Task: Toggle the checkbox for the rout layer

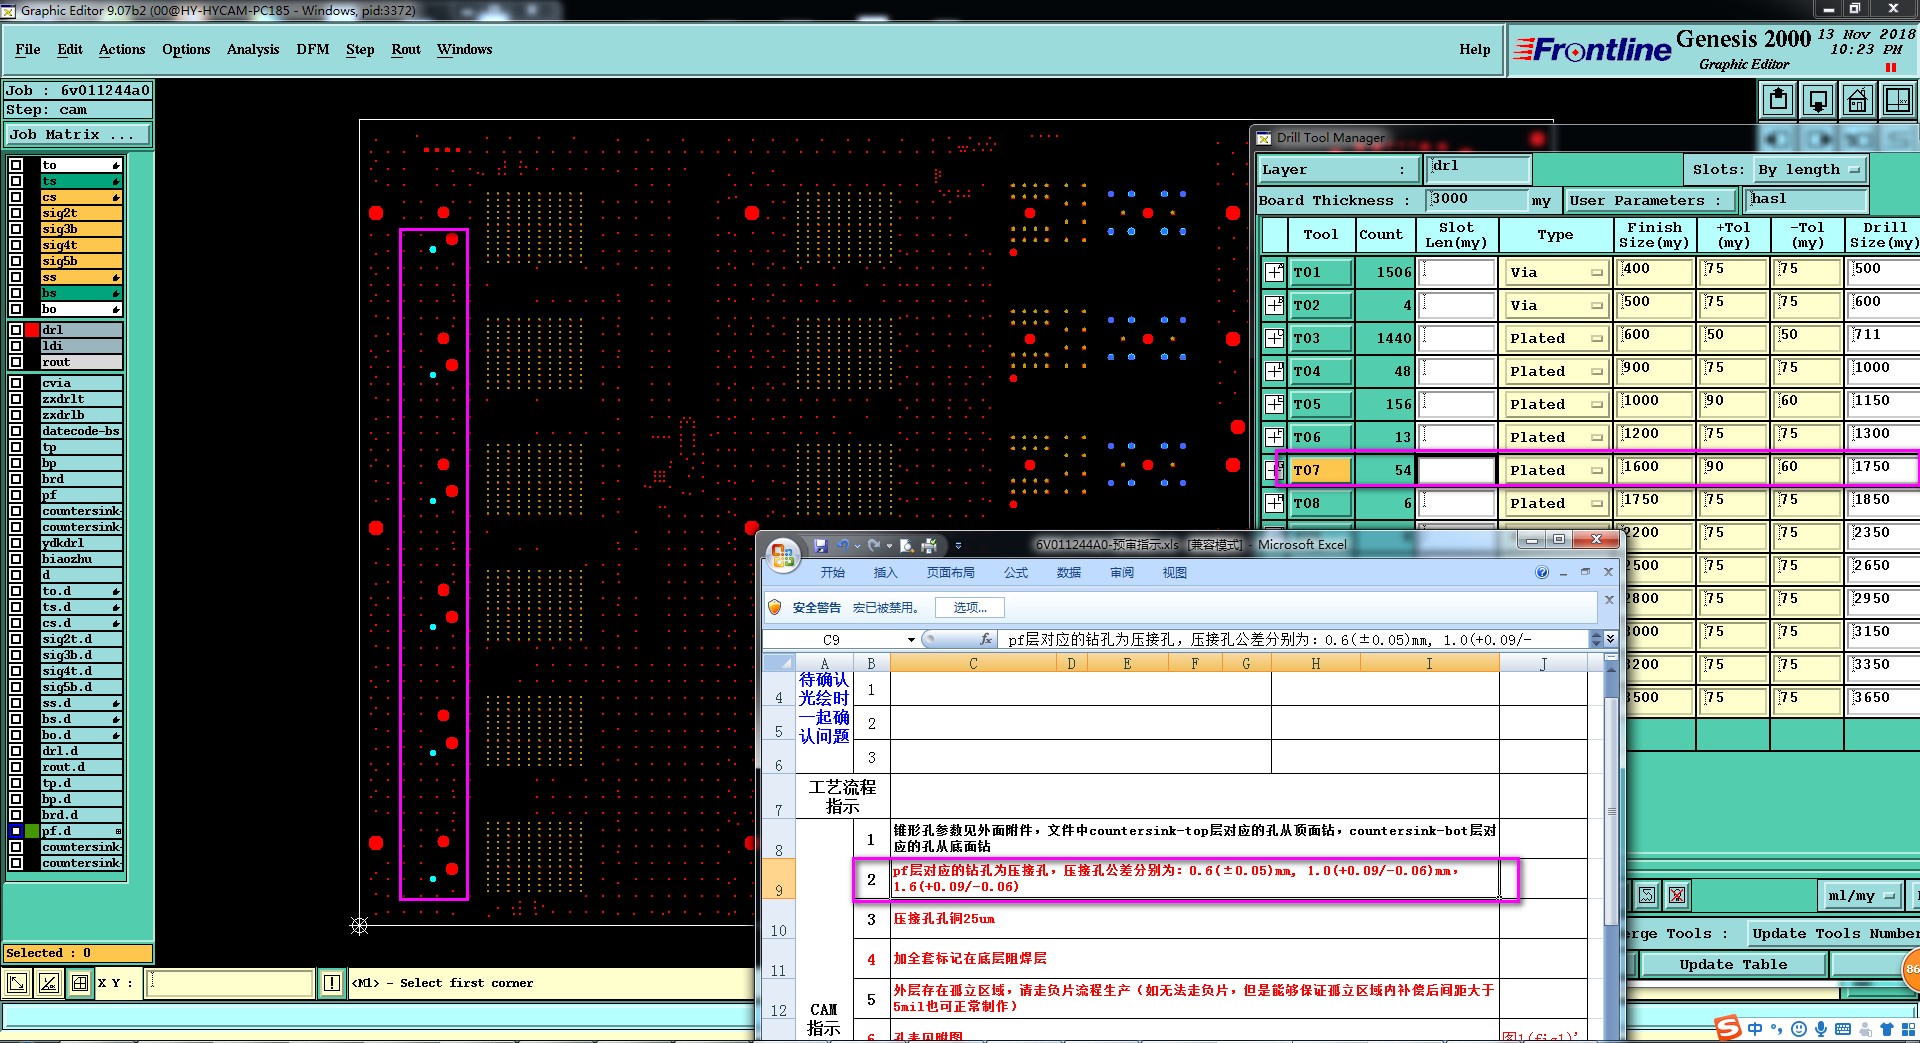Action: click(16, 362)
